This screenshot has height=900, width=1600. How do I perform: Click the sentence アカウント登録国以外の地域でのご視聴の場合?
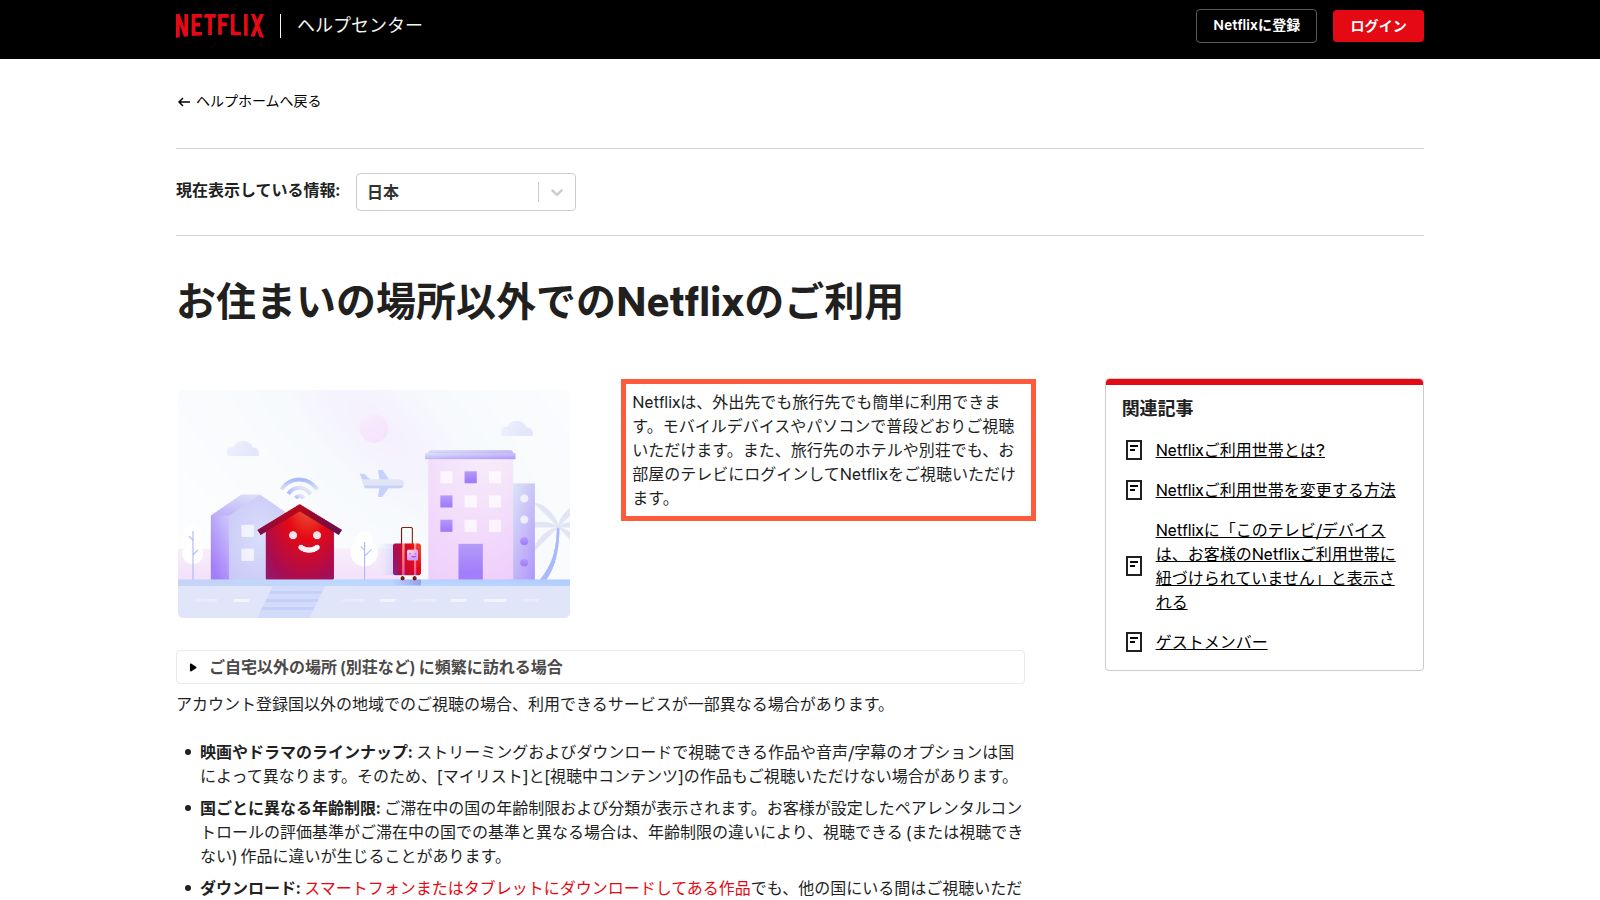532,704
